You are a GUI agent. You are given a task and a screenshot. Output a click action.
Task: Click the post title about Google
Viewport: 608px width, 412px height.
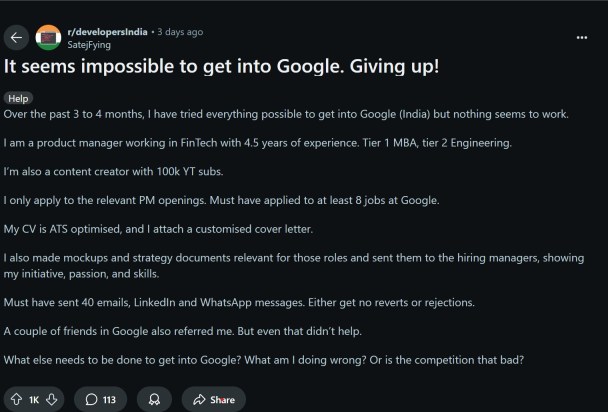[x=221, y=67]
